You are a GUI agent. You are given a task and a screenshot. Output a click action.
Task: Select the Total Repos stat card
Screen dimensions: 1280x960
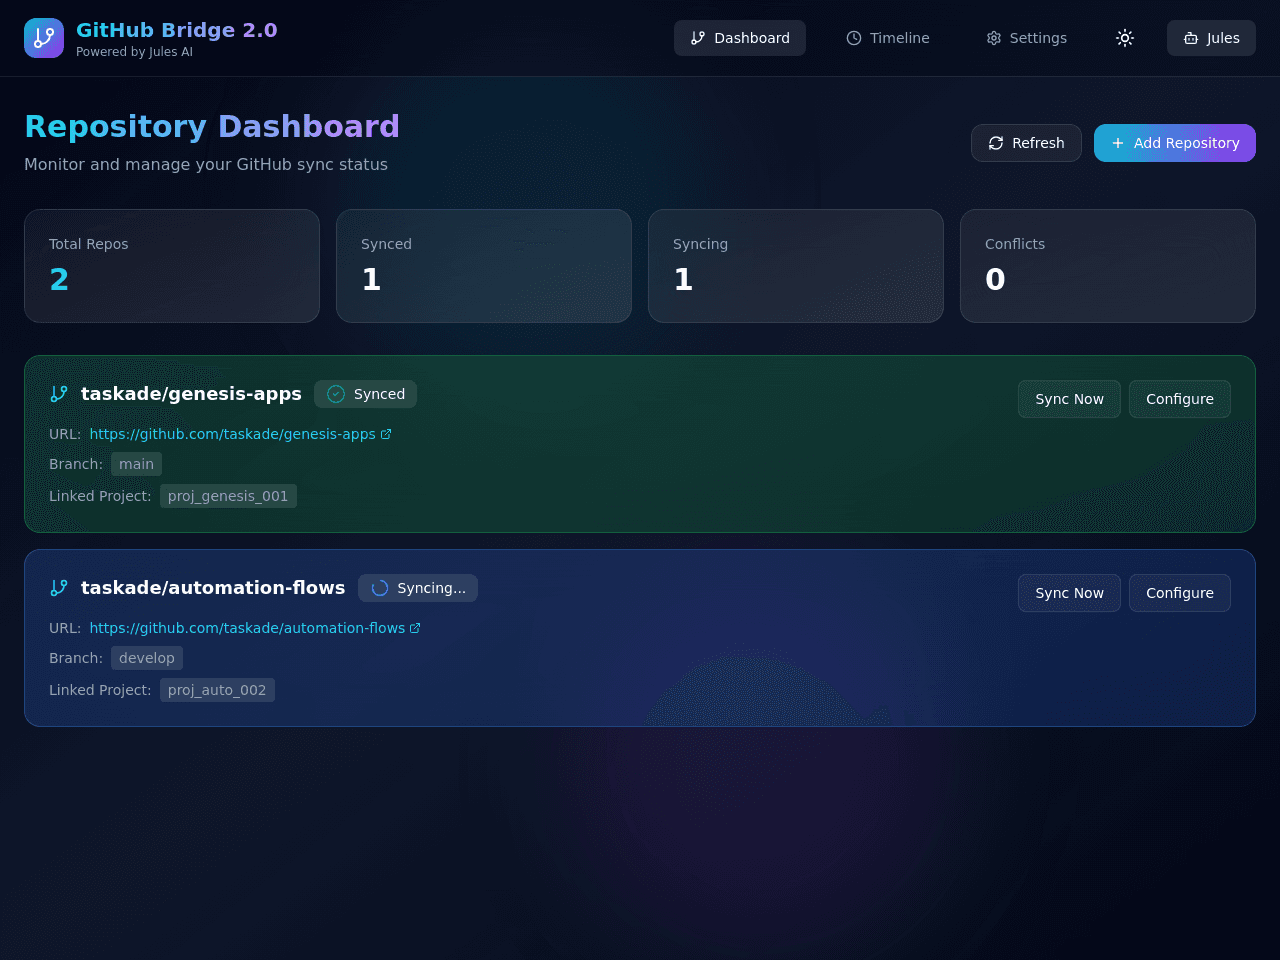[172, 266]
